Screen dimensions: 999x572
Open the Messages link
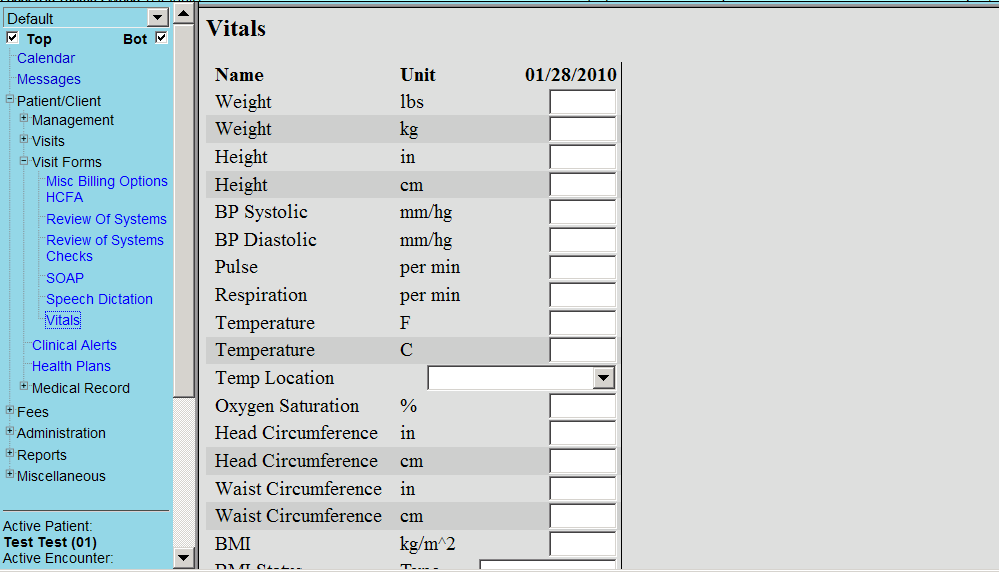click(48, 79)
